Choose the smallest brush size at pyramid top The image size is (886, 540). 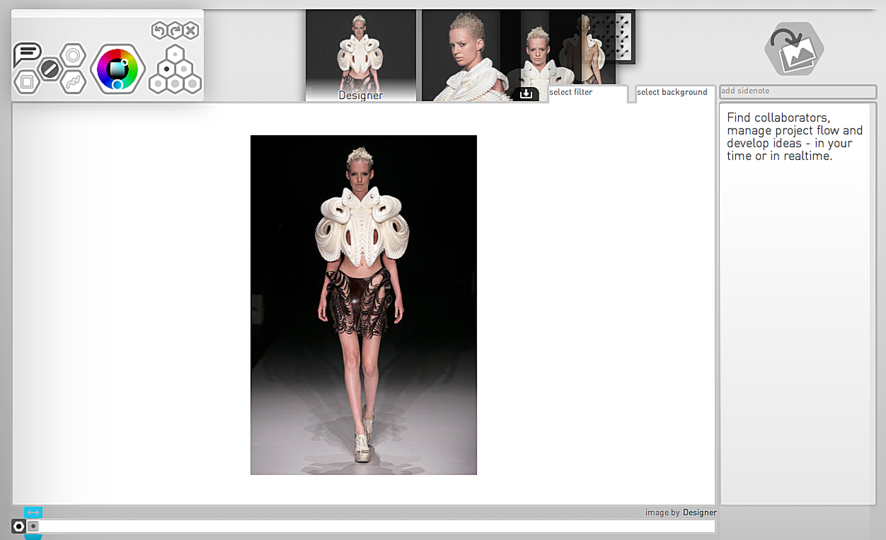click(x=175, y=54)
